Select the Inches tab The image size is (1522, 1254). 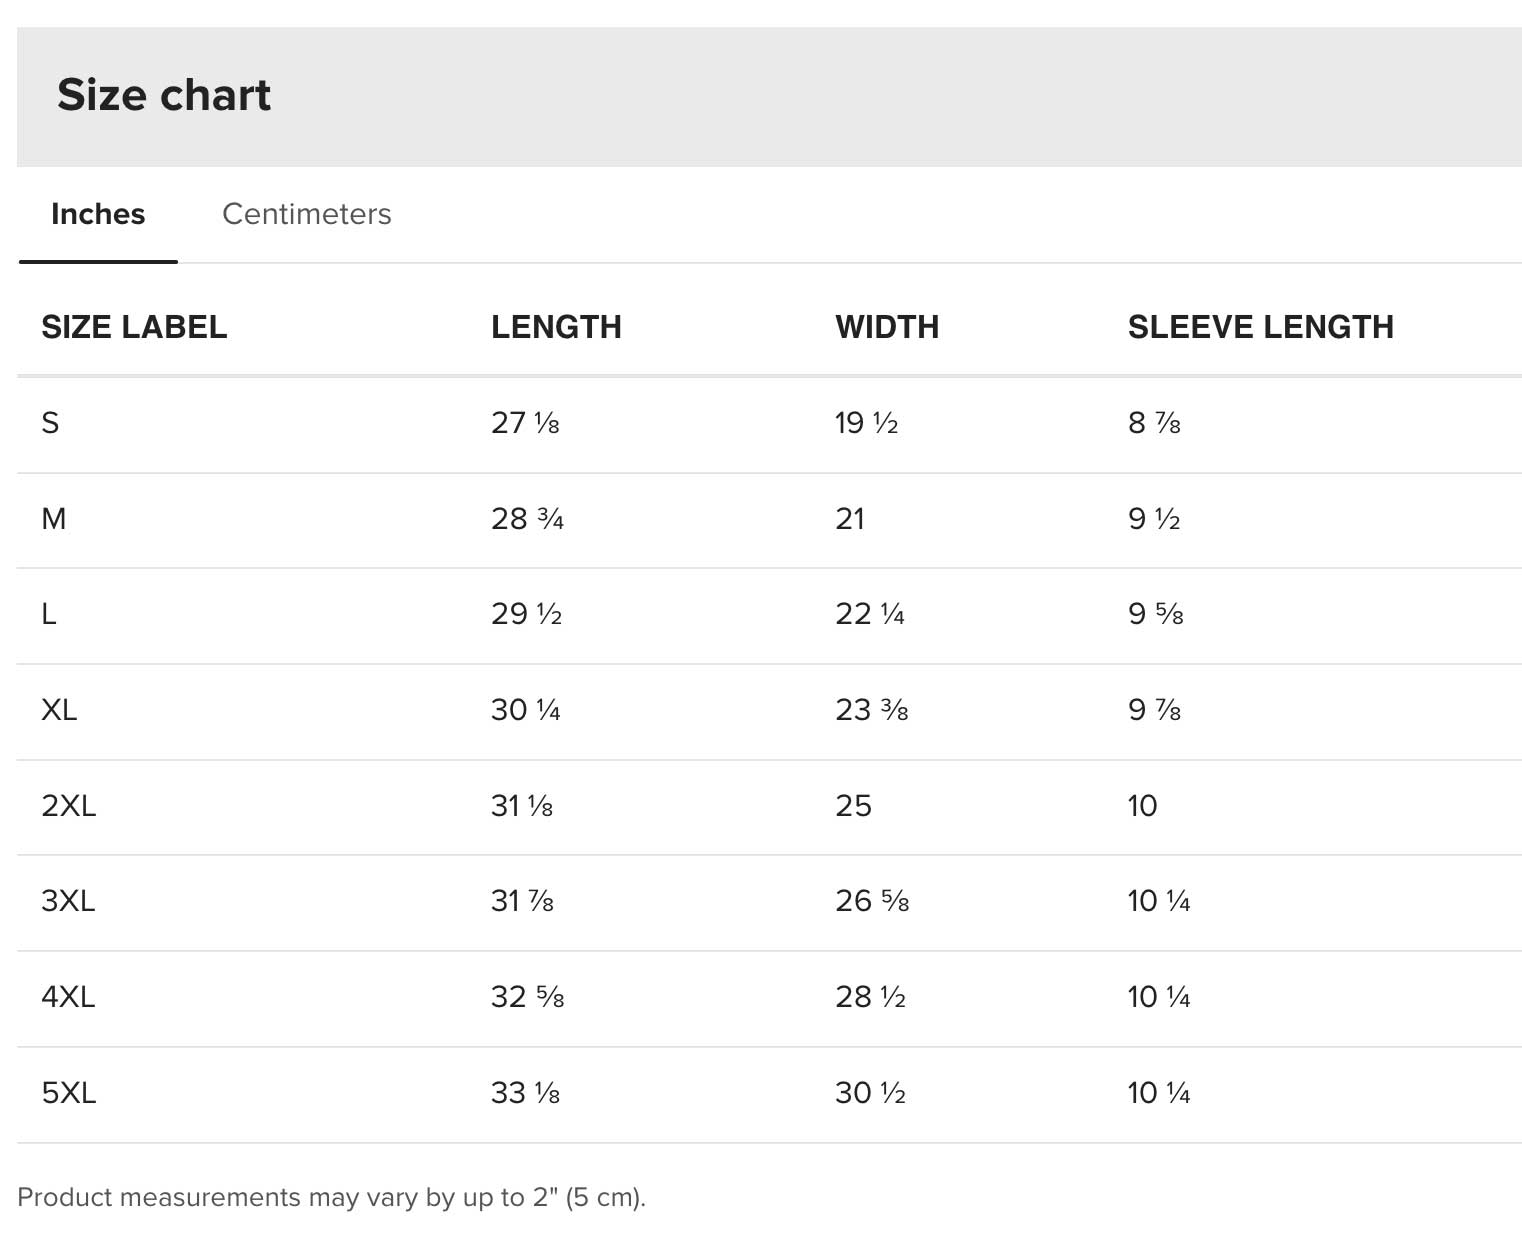[98, 214]
